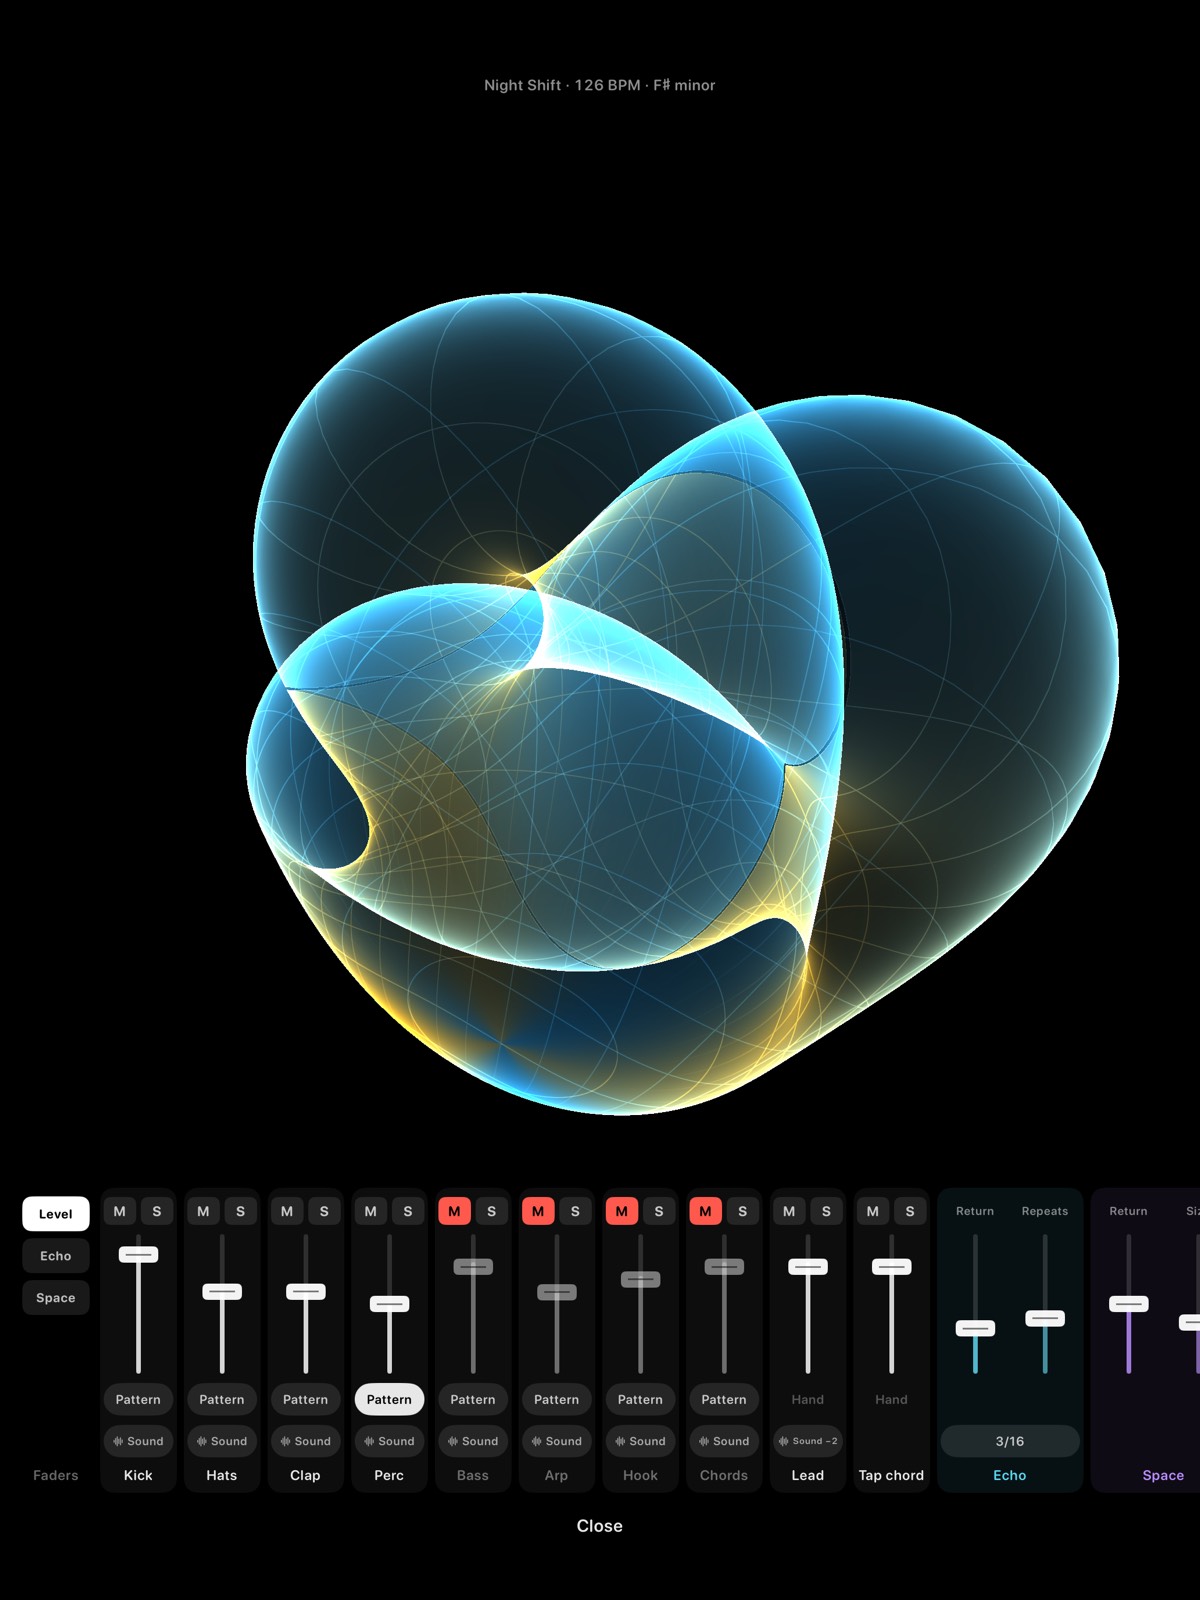Click the Space Return fader handle
This screenshot has height=1600, width=1200.
pyautogui.click(x=1129, y=1303)
